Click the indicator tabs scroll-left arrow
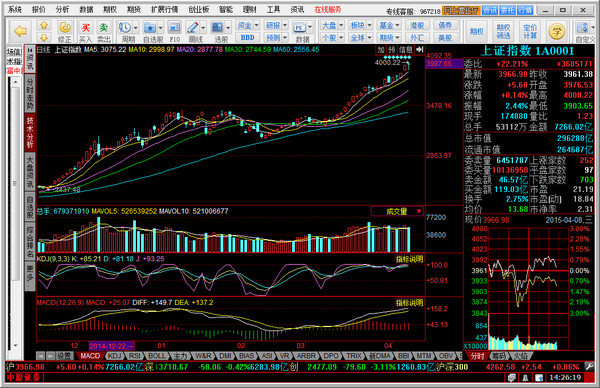This screenshot has width=600, height=388. click(41, 356)
